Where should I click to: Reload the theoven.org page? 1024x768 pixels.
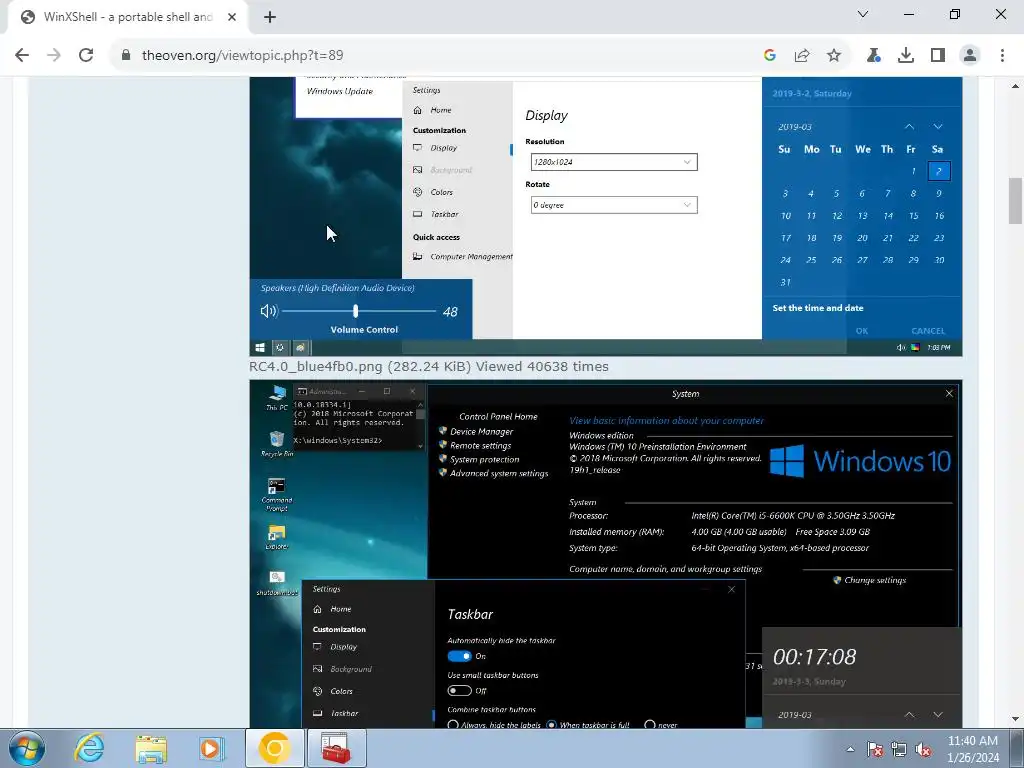pyautogui.click(x=86, y=56)
